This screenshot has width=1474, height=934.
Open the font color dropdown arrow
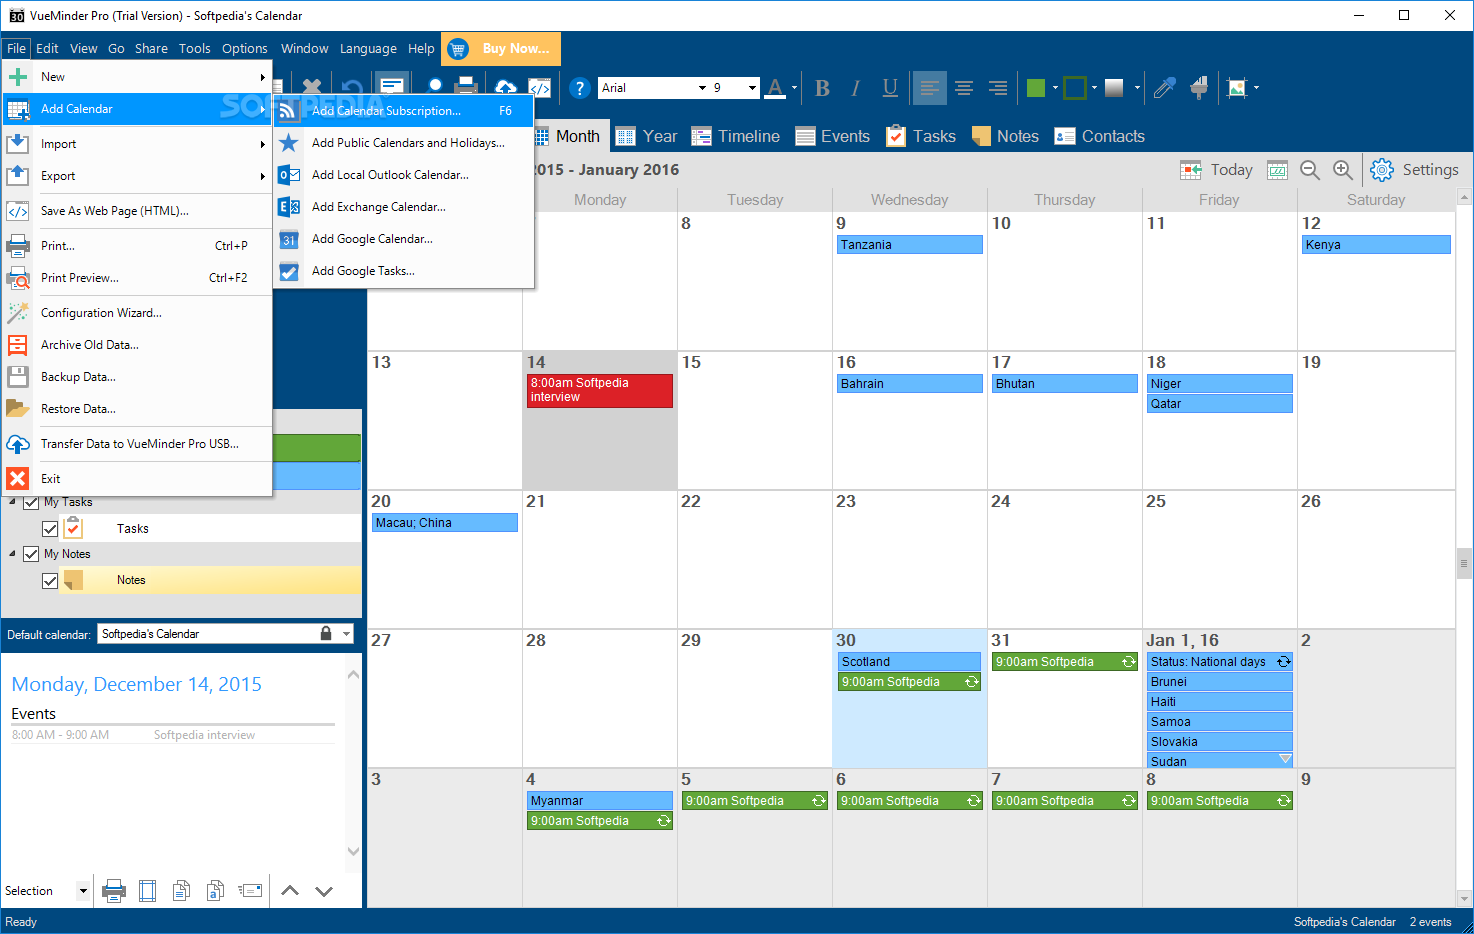(794, 88)
